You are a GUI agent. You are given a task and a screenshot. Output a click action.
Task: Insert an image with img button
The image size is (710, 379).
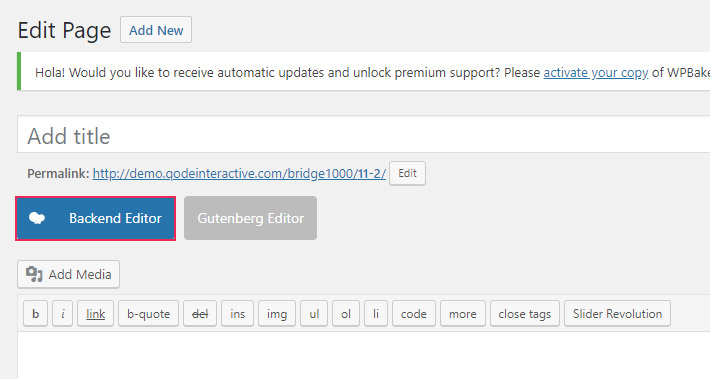click(277, 314)
